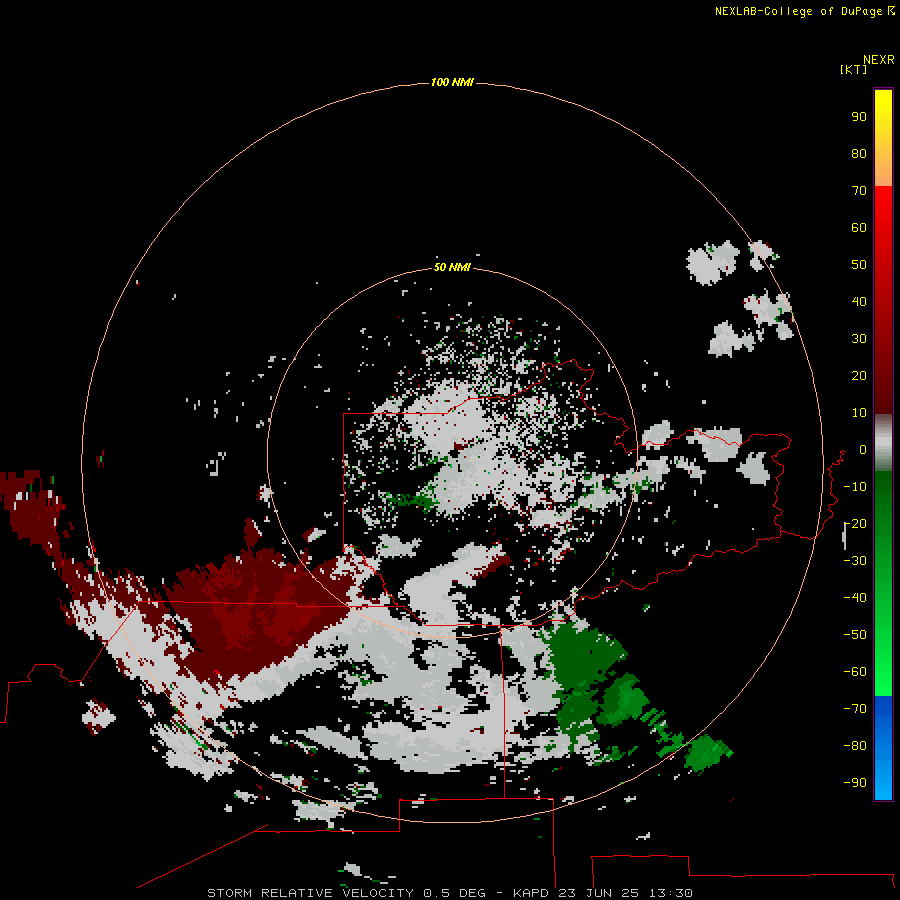Click the 0 value on the velocity scale

[x=863, y=449]
